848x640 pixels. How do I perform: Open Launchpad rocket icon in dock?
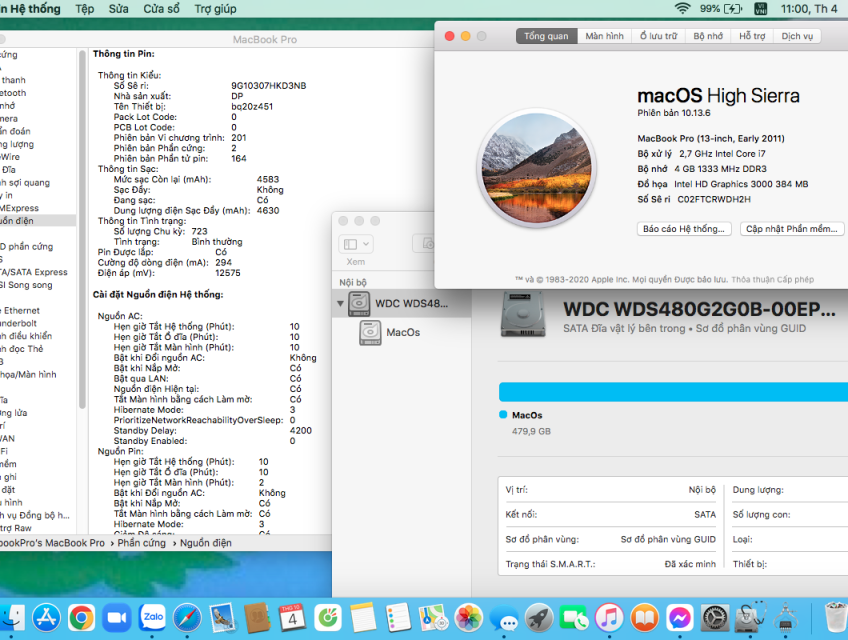539,617
